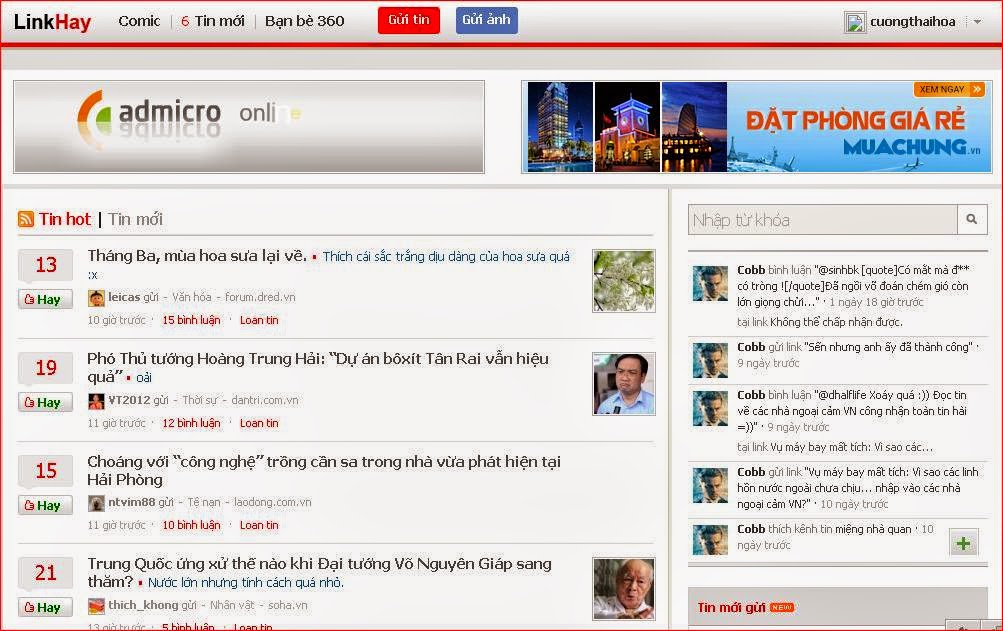Click leicas user avatar icon
The image size is (1003, 631).
point(96,298)
